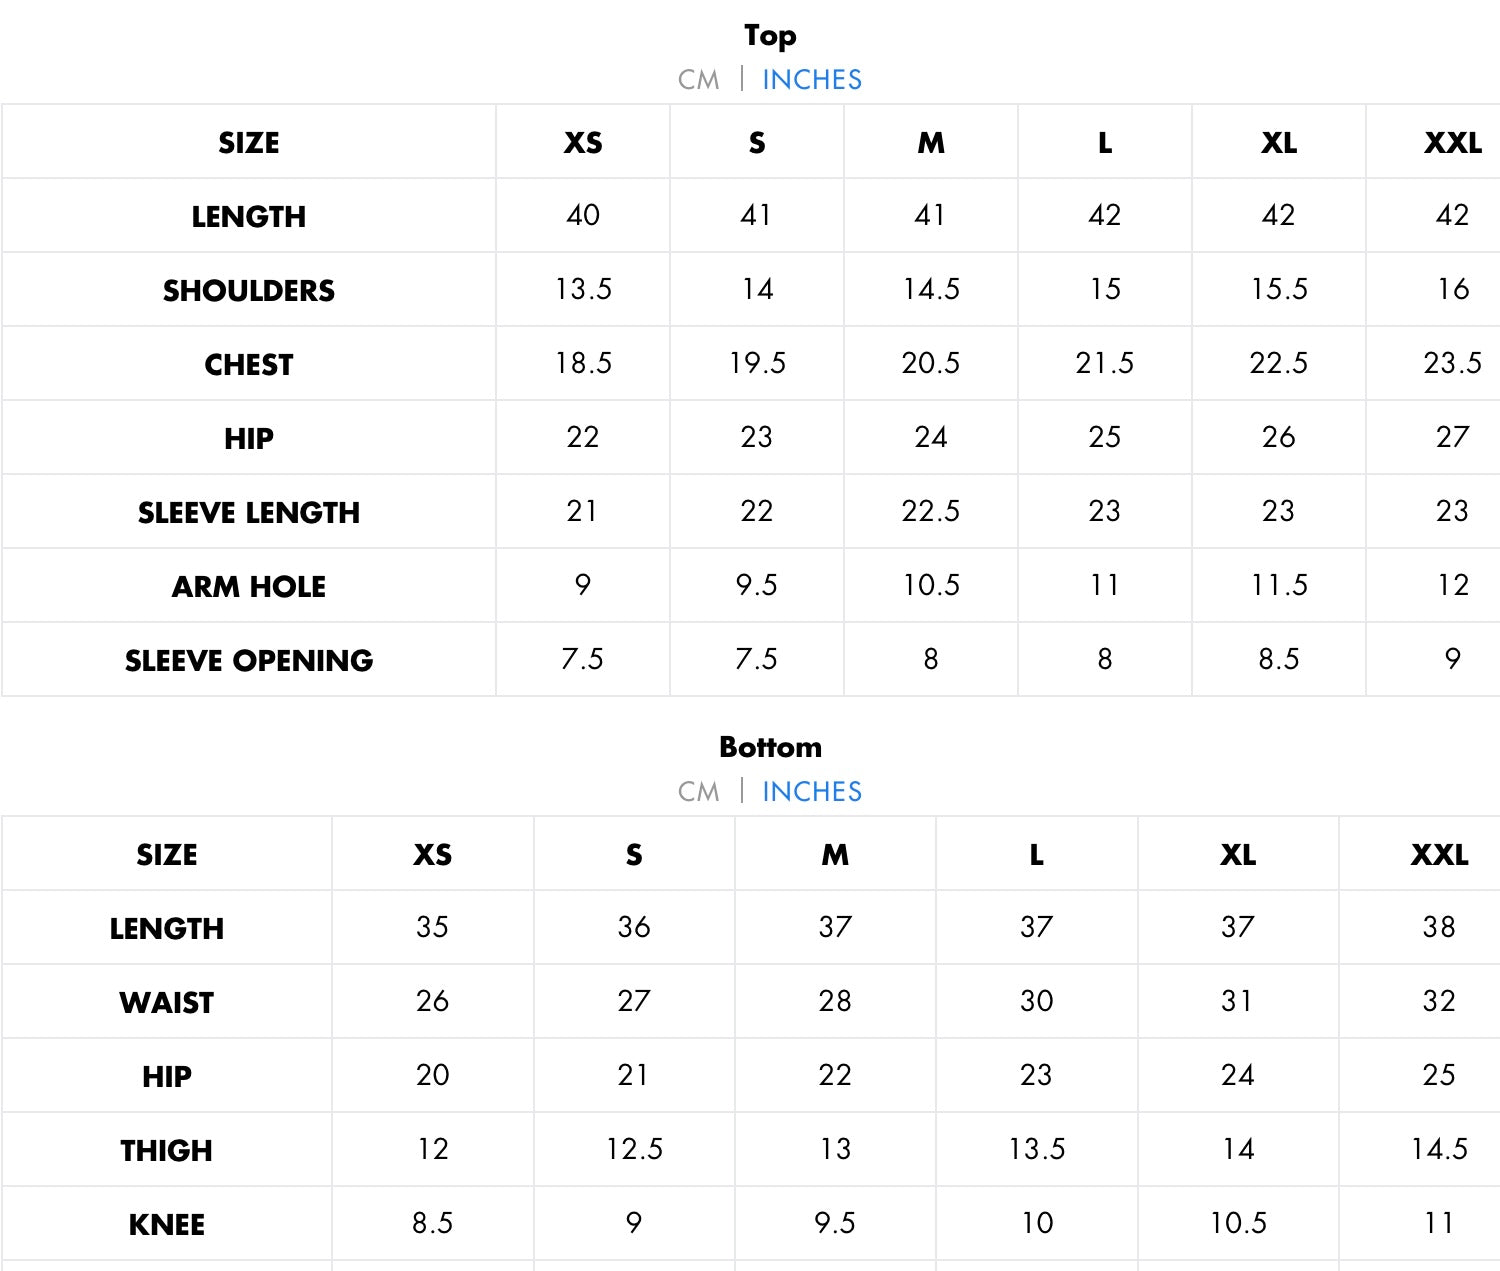
Task: Click the Top chart XS column header
Action: coord(583,143)
